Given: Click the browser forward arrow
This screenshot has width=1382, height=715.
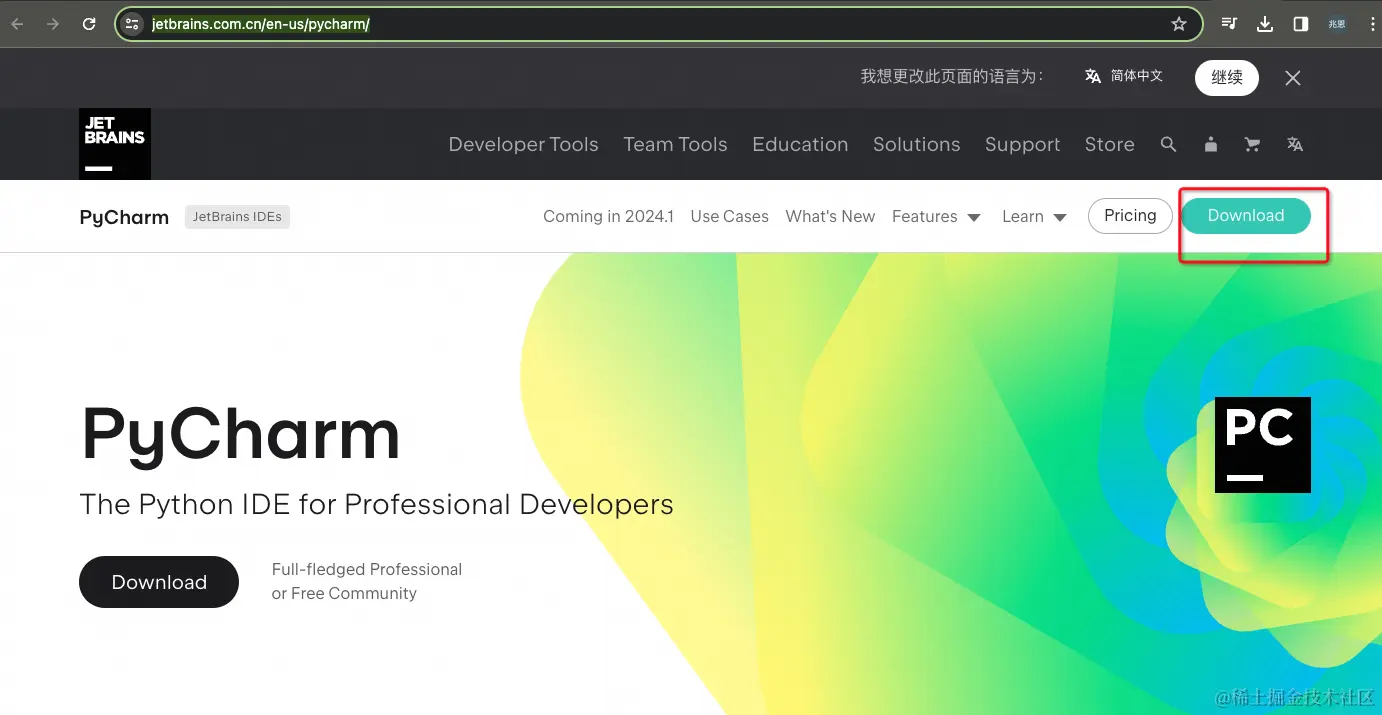Looking at the screenshot, I should (x=53, y=24).
